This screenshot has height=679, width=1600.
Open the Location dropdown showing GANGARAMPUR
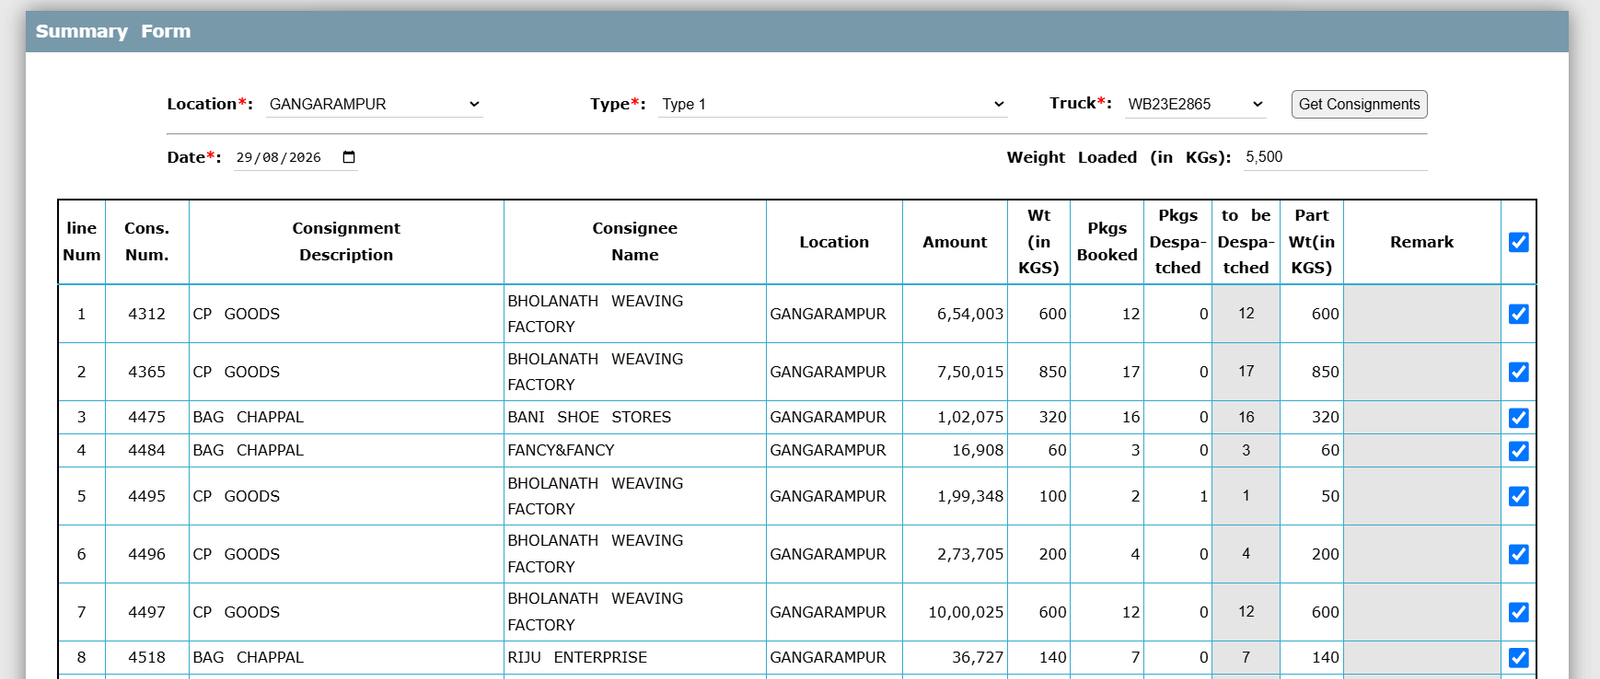pyautogui.click(x=374, y=104)
